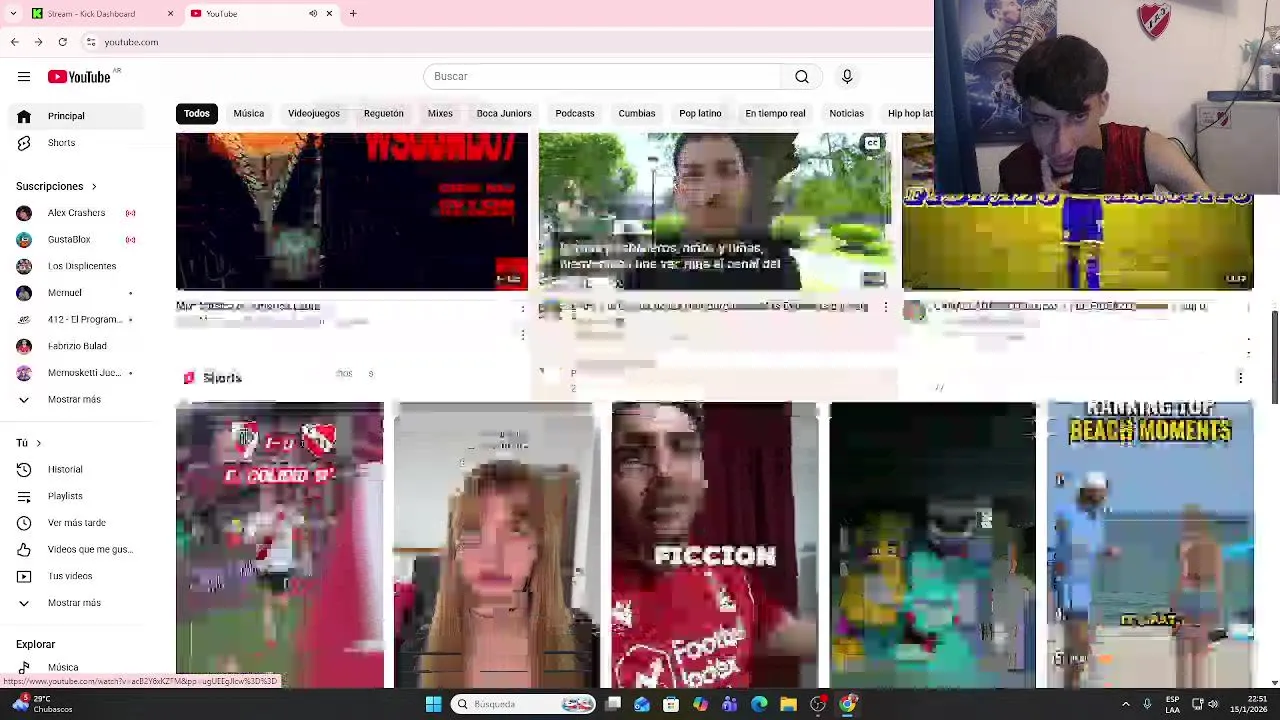Open a new browser tab
This screenshot has width=1280, height=720.
point(353,14)
